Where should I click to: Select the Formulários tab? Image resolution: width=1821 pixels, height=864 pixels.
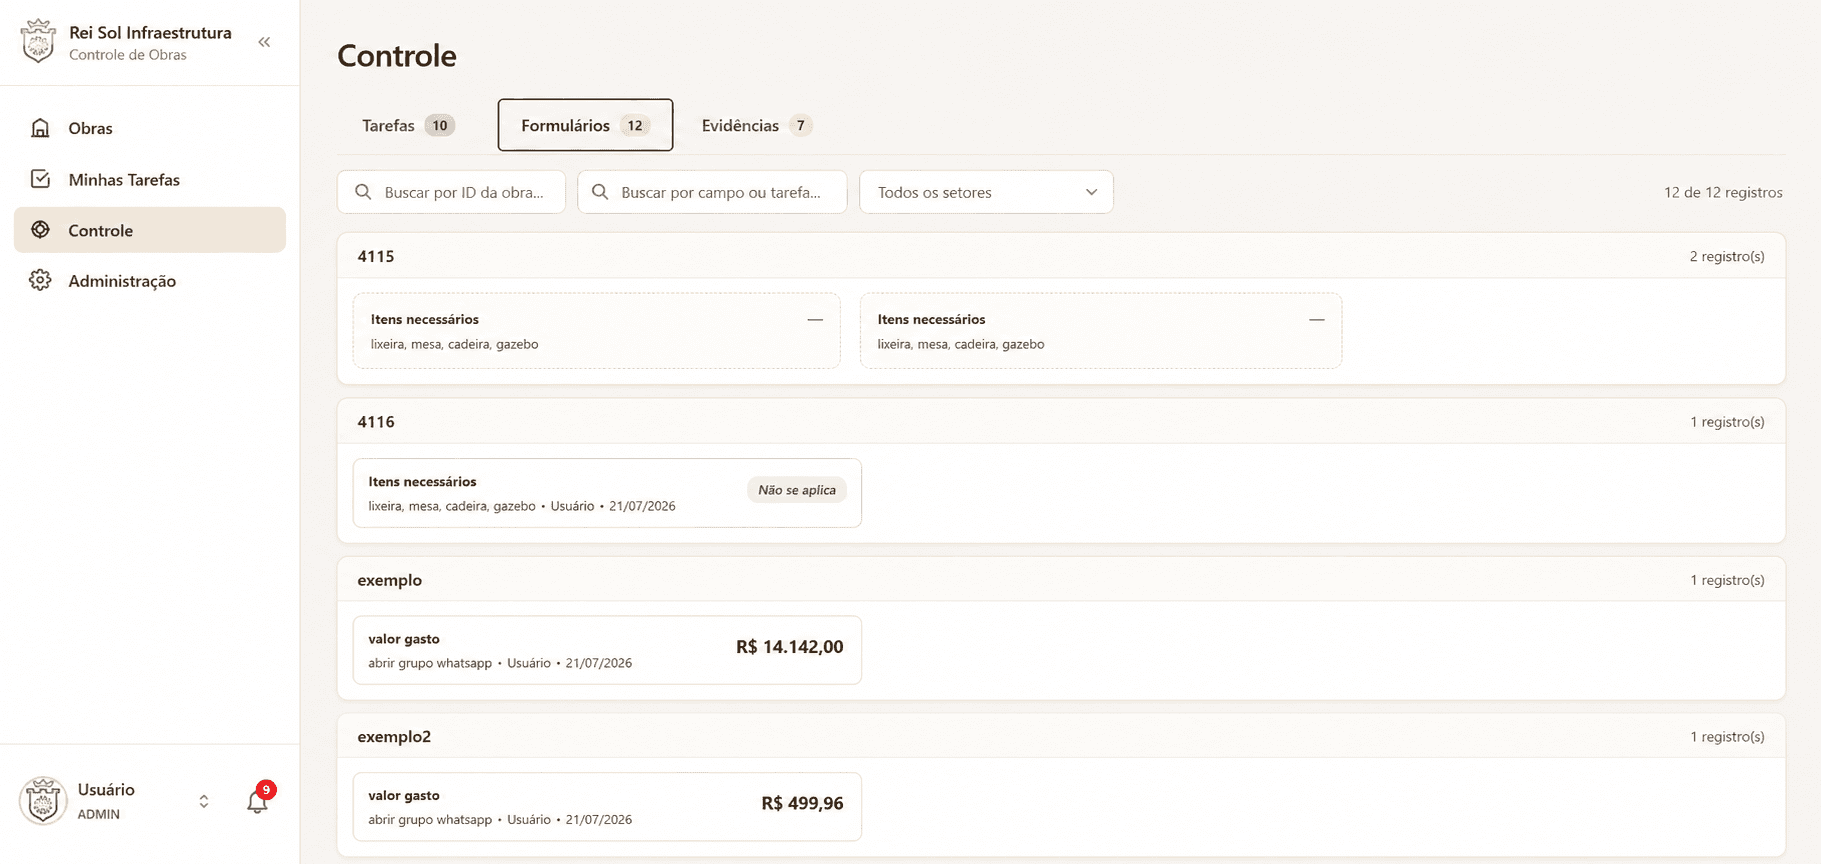[x=585, y=125]
